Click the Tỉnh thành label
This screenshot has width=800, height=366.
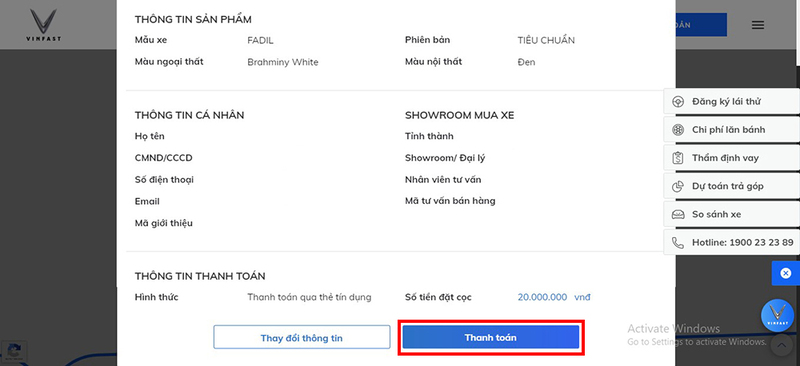[x=429, y=136]
